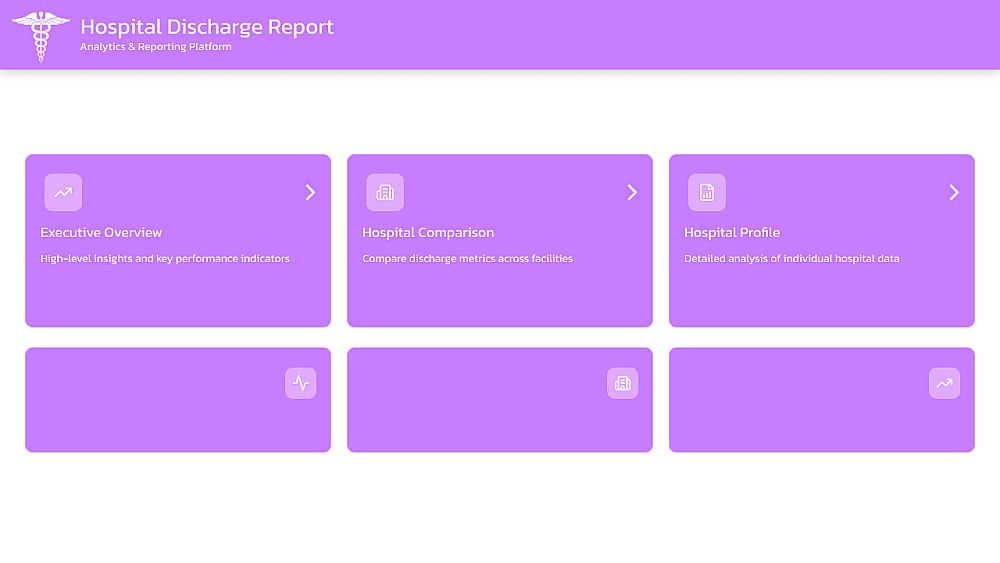Click 'Compare discharge metrics across facilities' text
1000x563 pixels.
click(x=467, y=258)
